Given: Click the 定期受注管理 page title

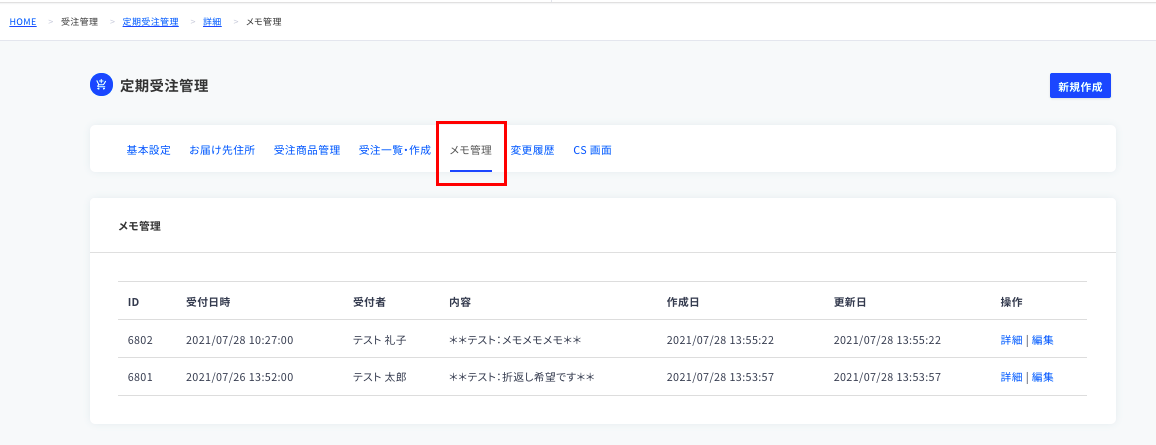Looking at the screenshot, I should [164, 86].
